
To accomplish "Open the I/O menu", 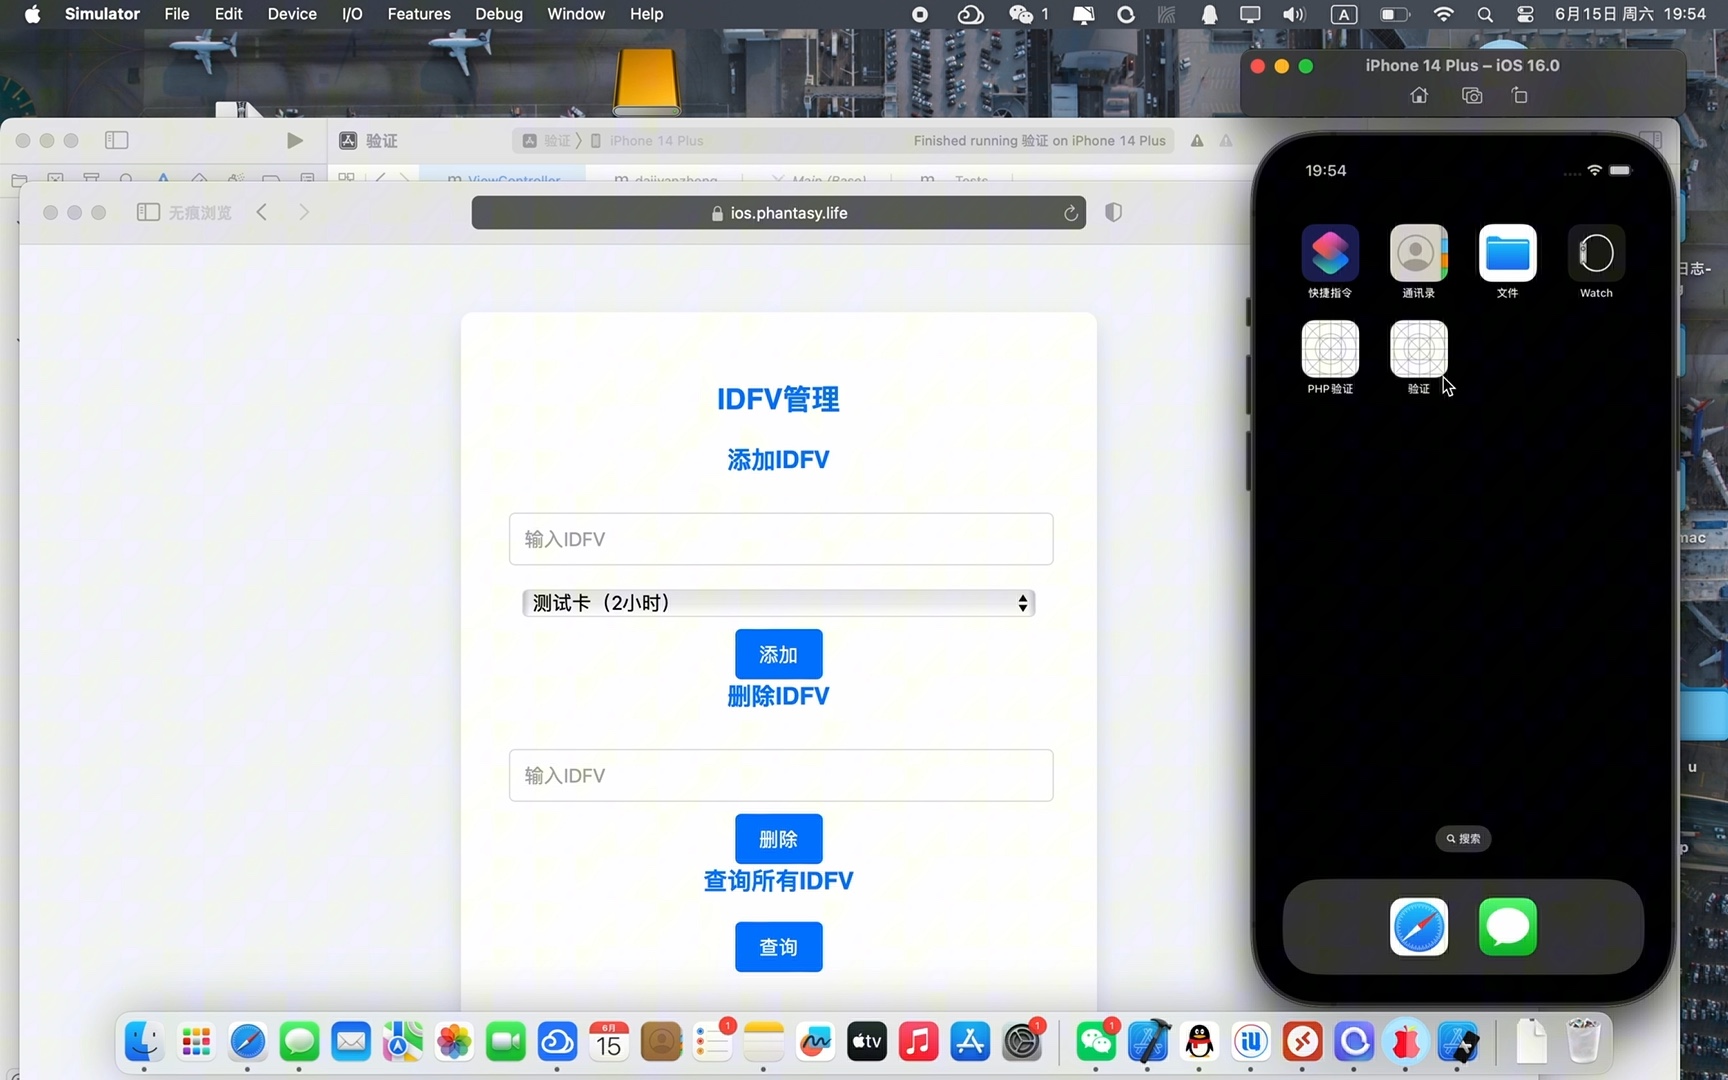I will tap(352, 14).
